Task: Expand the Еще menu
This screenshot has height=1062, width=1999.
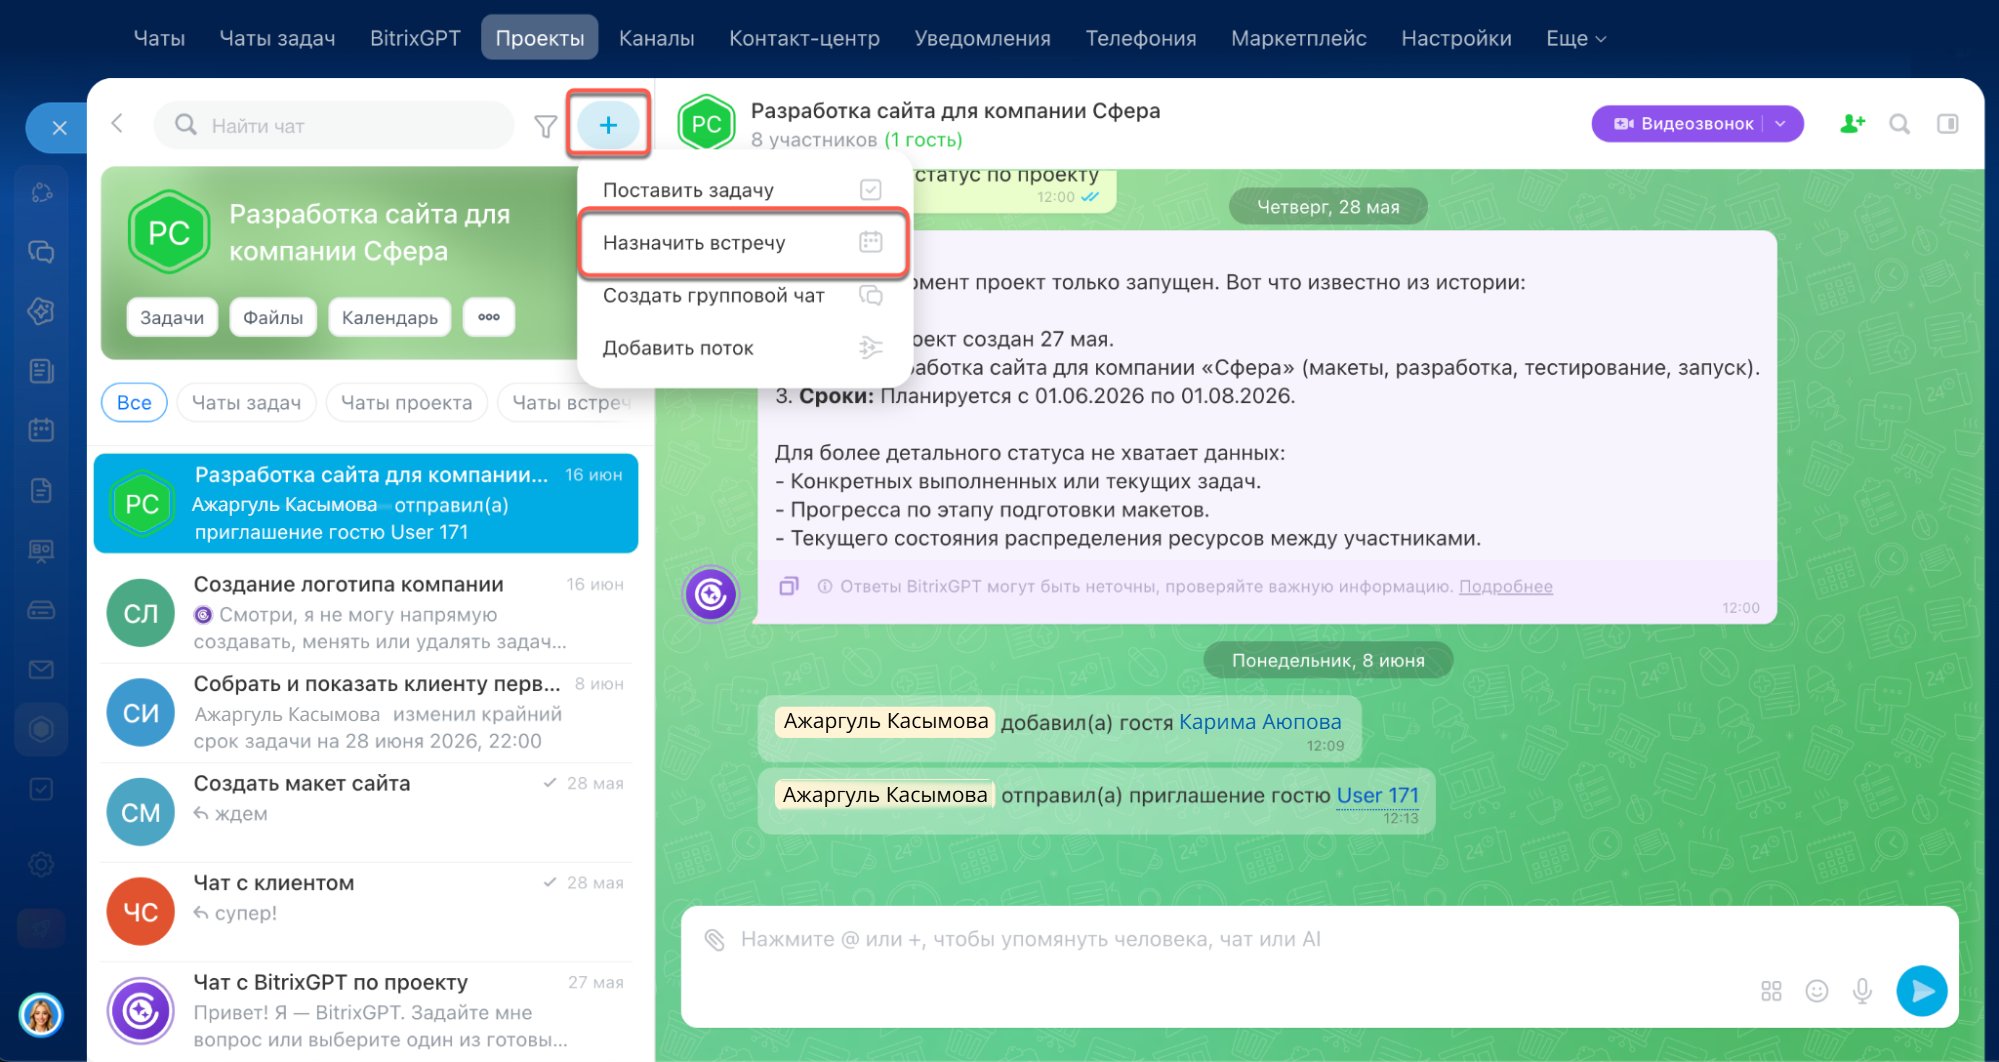Action: [1576, 38]
